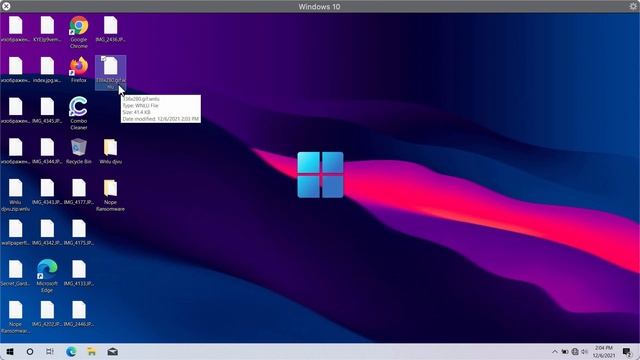Screen dimensions: 640x360
Task: Click the volume speaker icon in the tray
Action: pos(584,351)
